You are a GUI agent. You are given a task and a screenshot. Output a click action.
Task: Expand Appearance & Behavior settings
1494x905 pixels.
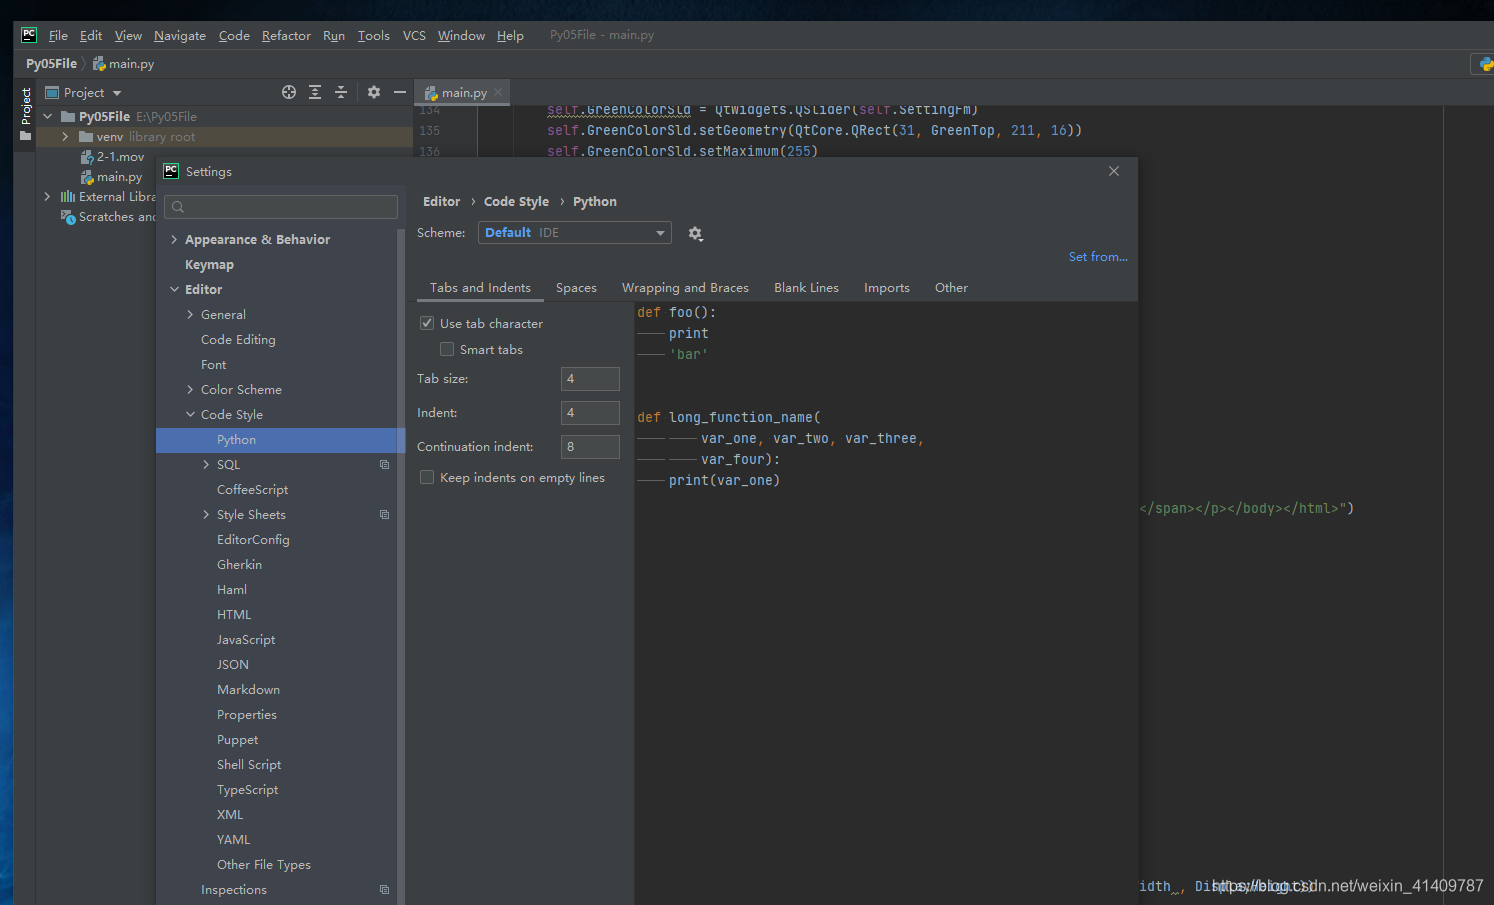point(174,239)
